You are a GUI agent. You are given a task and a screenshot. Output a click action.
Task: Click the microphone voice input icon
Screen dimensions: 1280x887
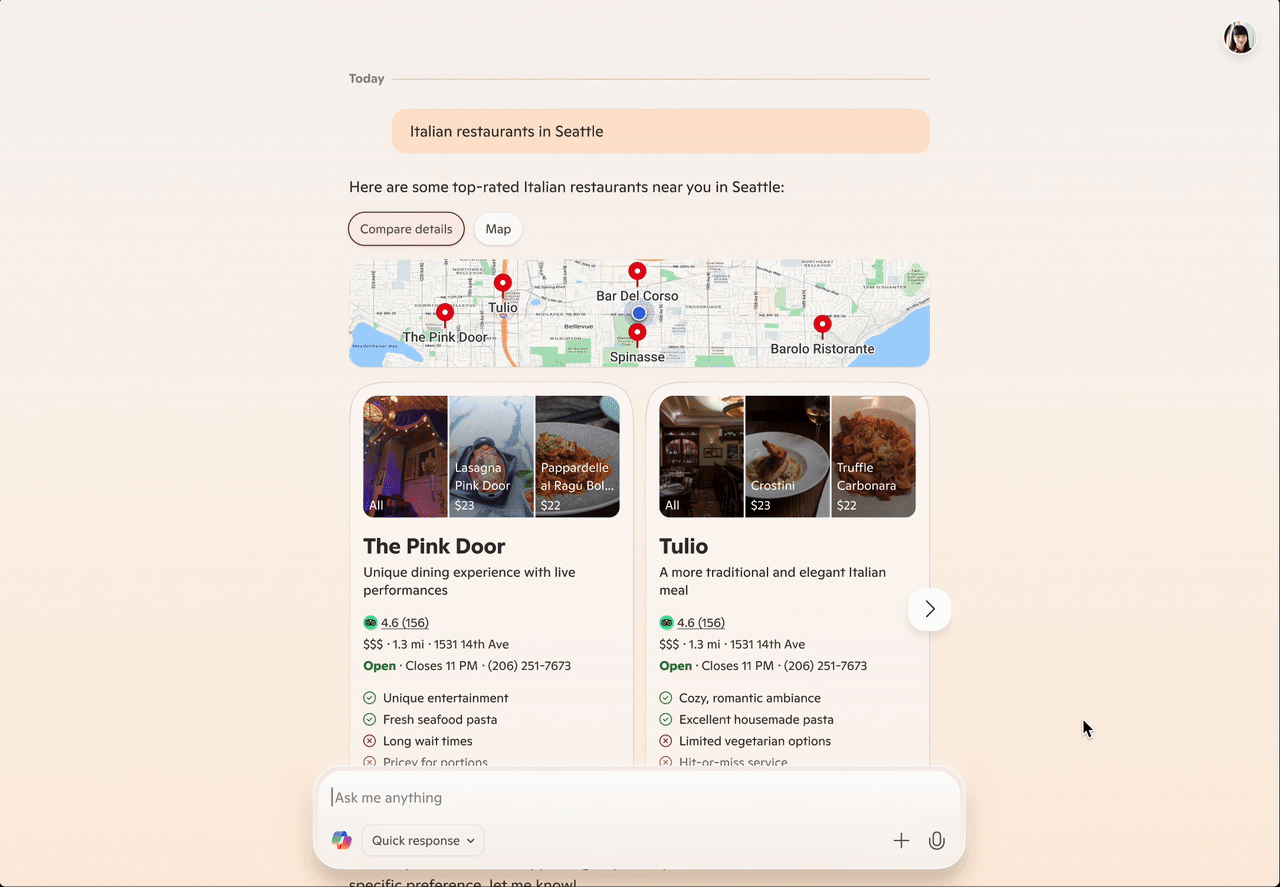(937, 841)
